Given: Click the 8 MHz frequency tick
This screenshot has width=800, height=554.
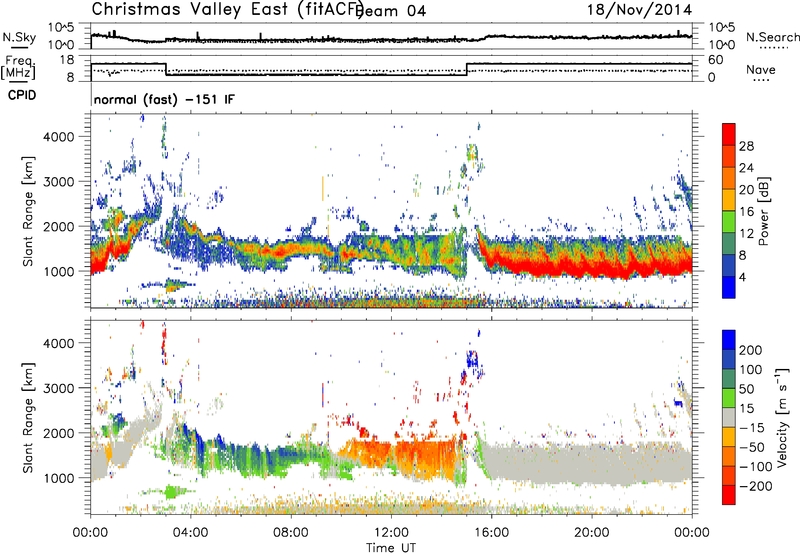Looking at the screenshot, I should pyautogui.click(x=70, y=77).
